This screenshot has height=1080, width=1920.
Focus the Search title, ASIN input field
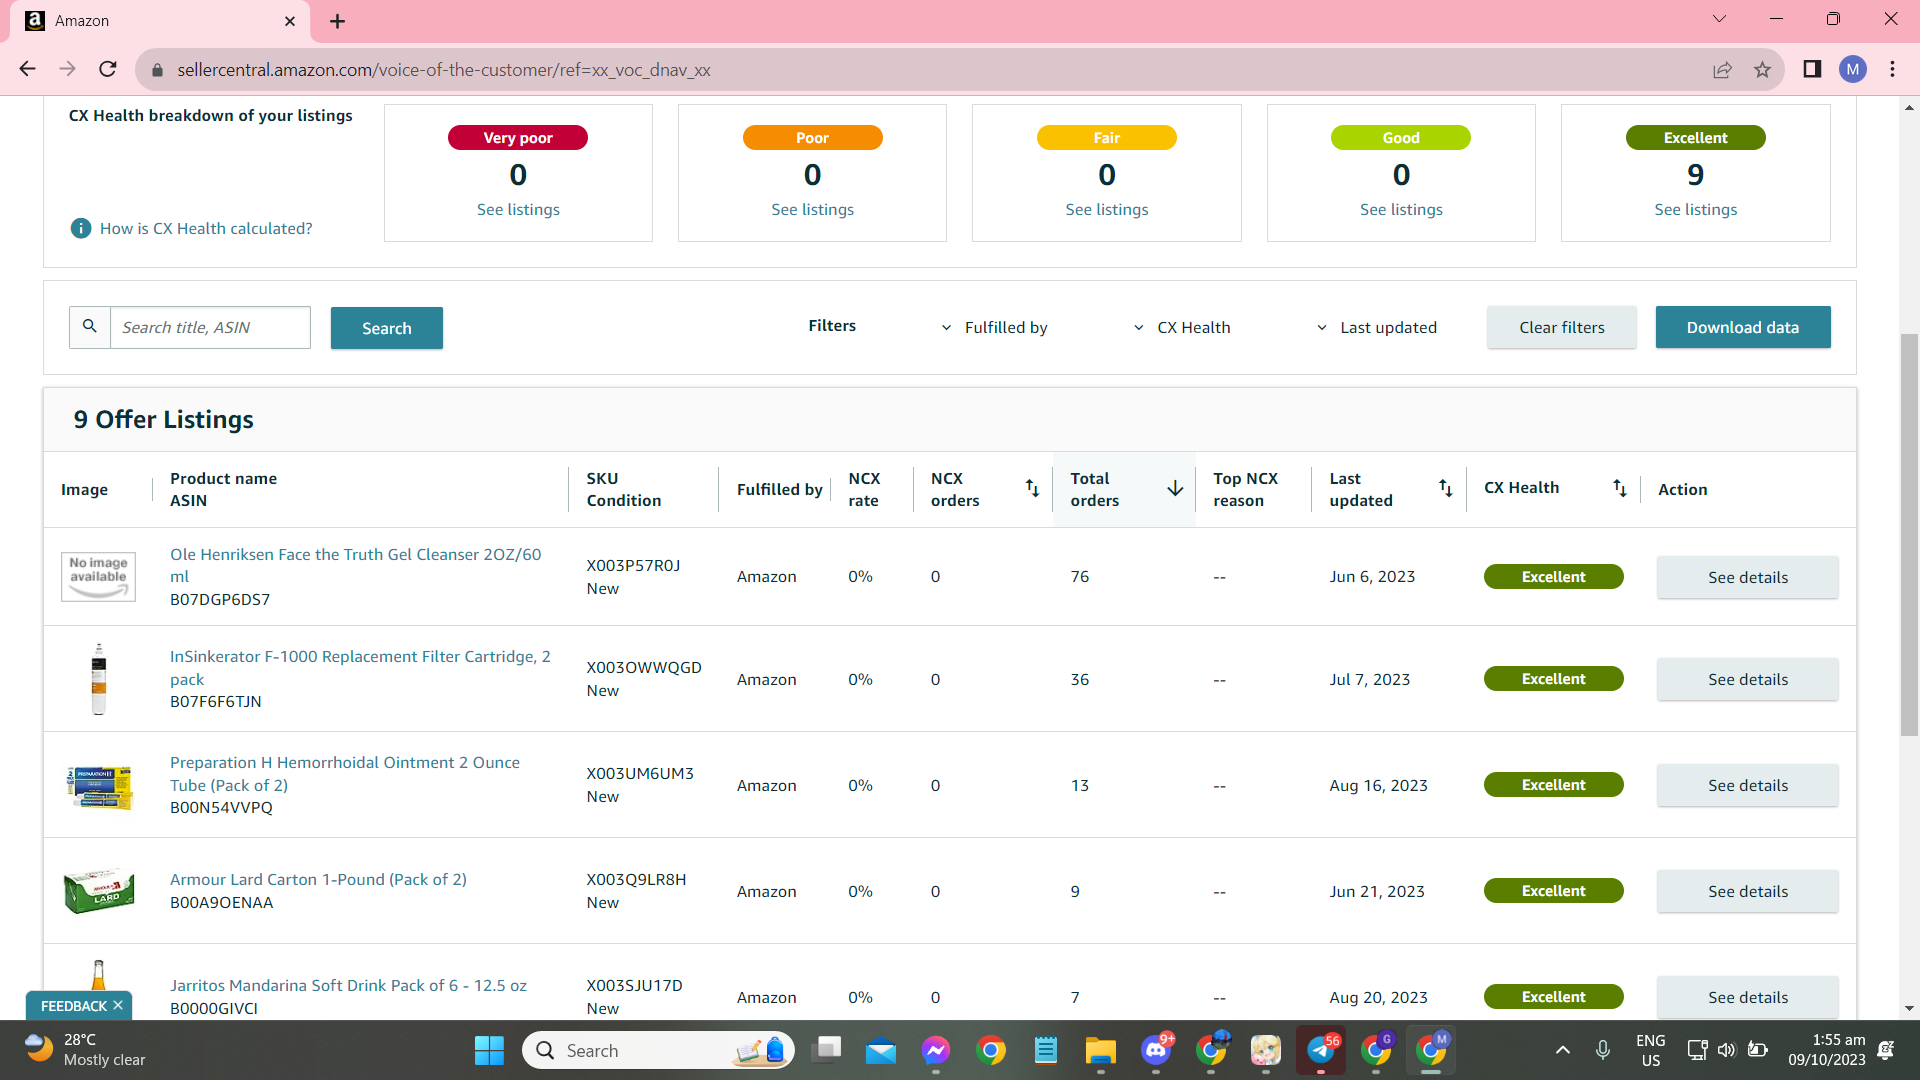pyautogui.click(x=210, y=327)
